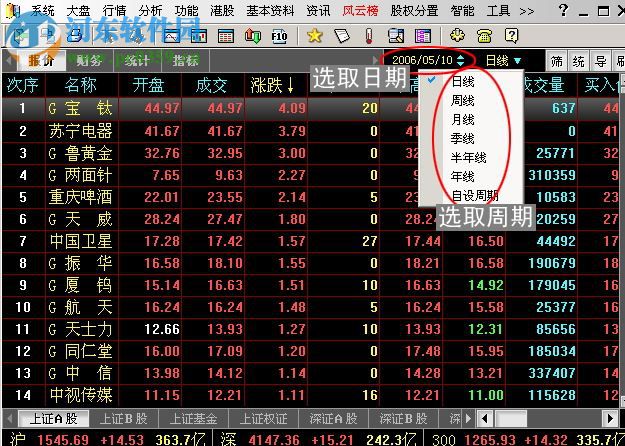The height and width of the screenshot is (446, 625).
Task: Open the 功能 menu
Action: coord(186,10)
